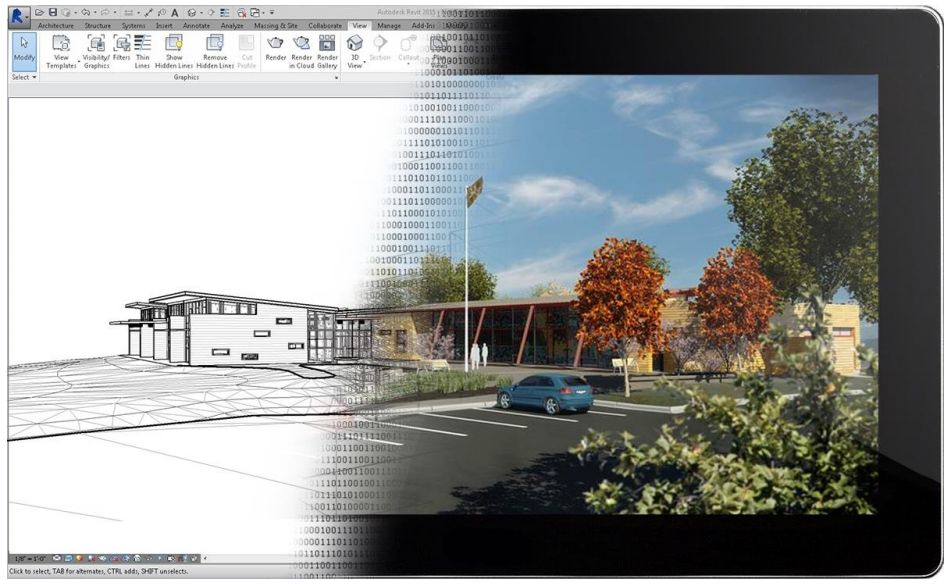The height and width of the screenshot is (584, 949).
Task: Open the Redo history dropdown arrow
Action: pos(114,13)
